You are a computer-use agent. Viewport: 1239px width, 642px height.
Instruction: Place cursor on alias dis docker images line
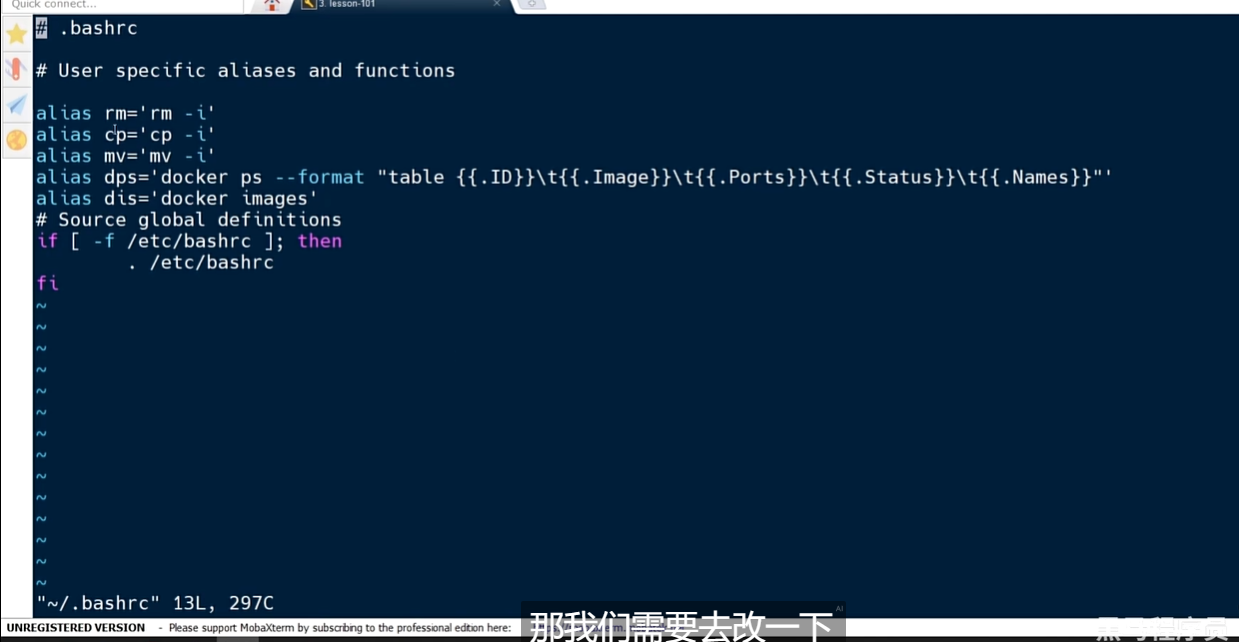[x=177, y=198]
